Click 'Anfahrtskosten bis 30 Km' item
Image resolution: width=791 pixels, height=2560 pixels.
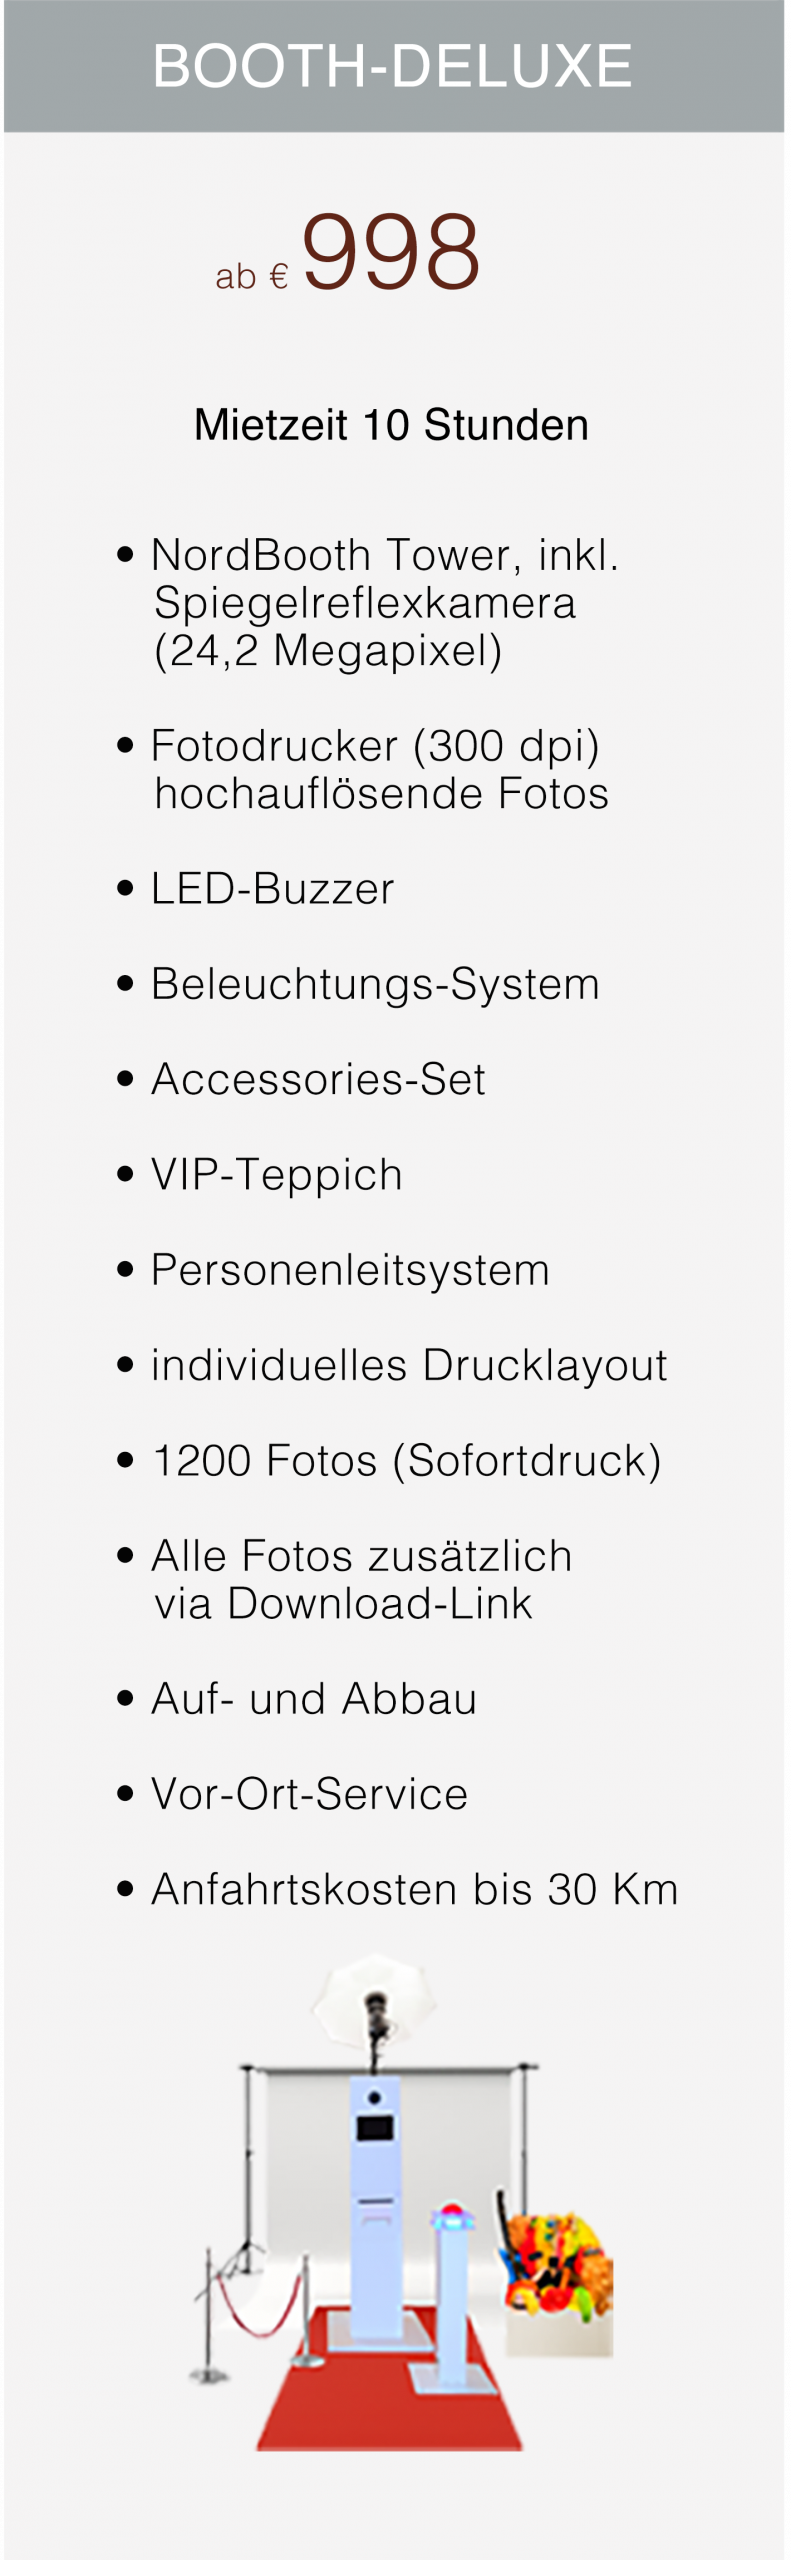tap(414, 1890)
